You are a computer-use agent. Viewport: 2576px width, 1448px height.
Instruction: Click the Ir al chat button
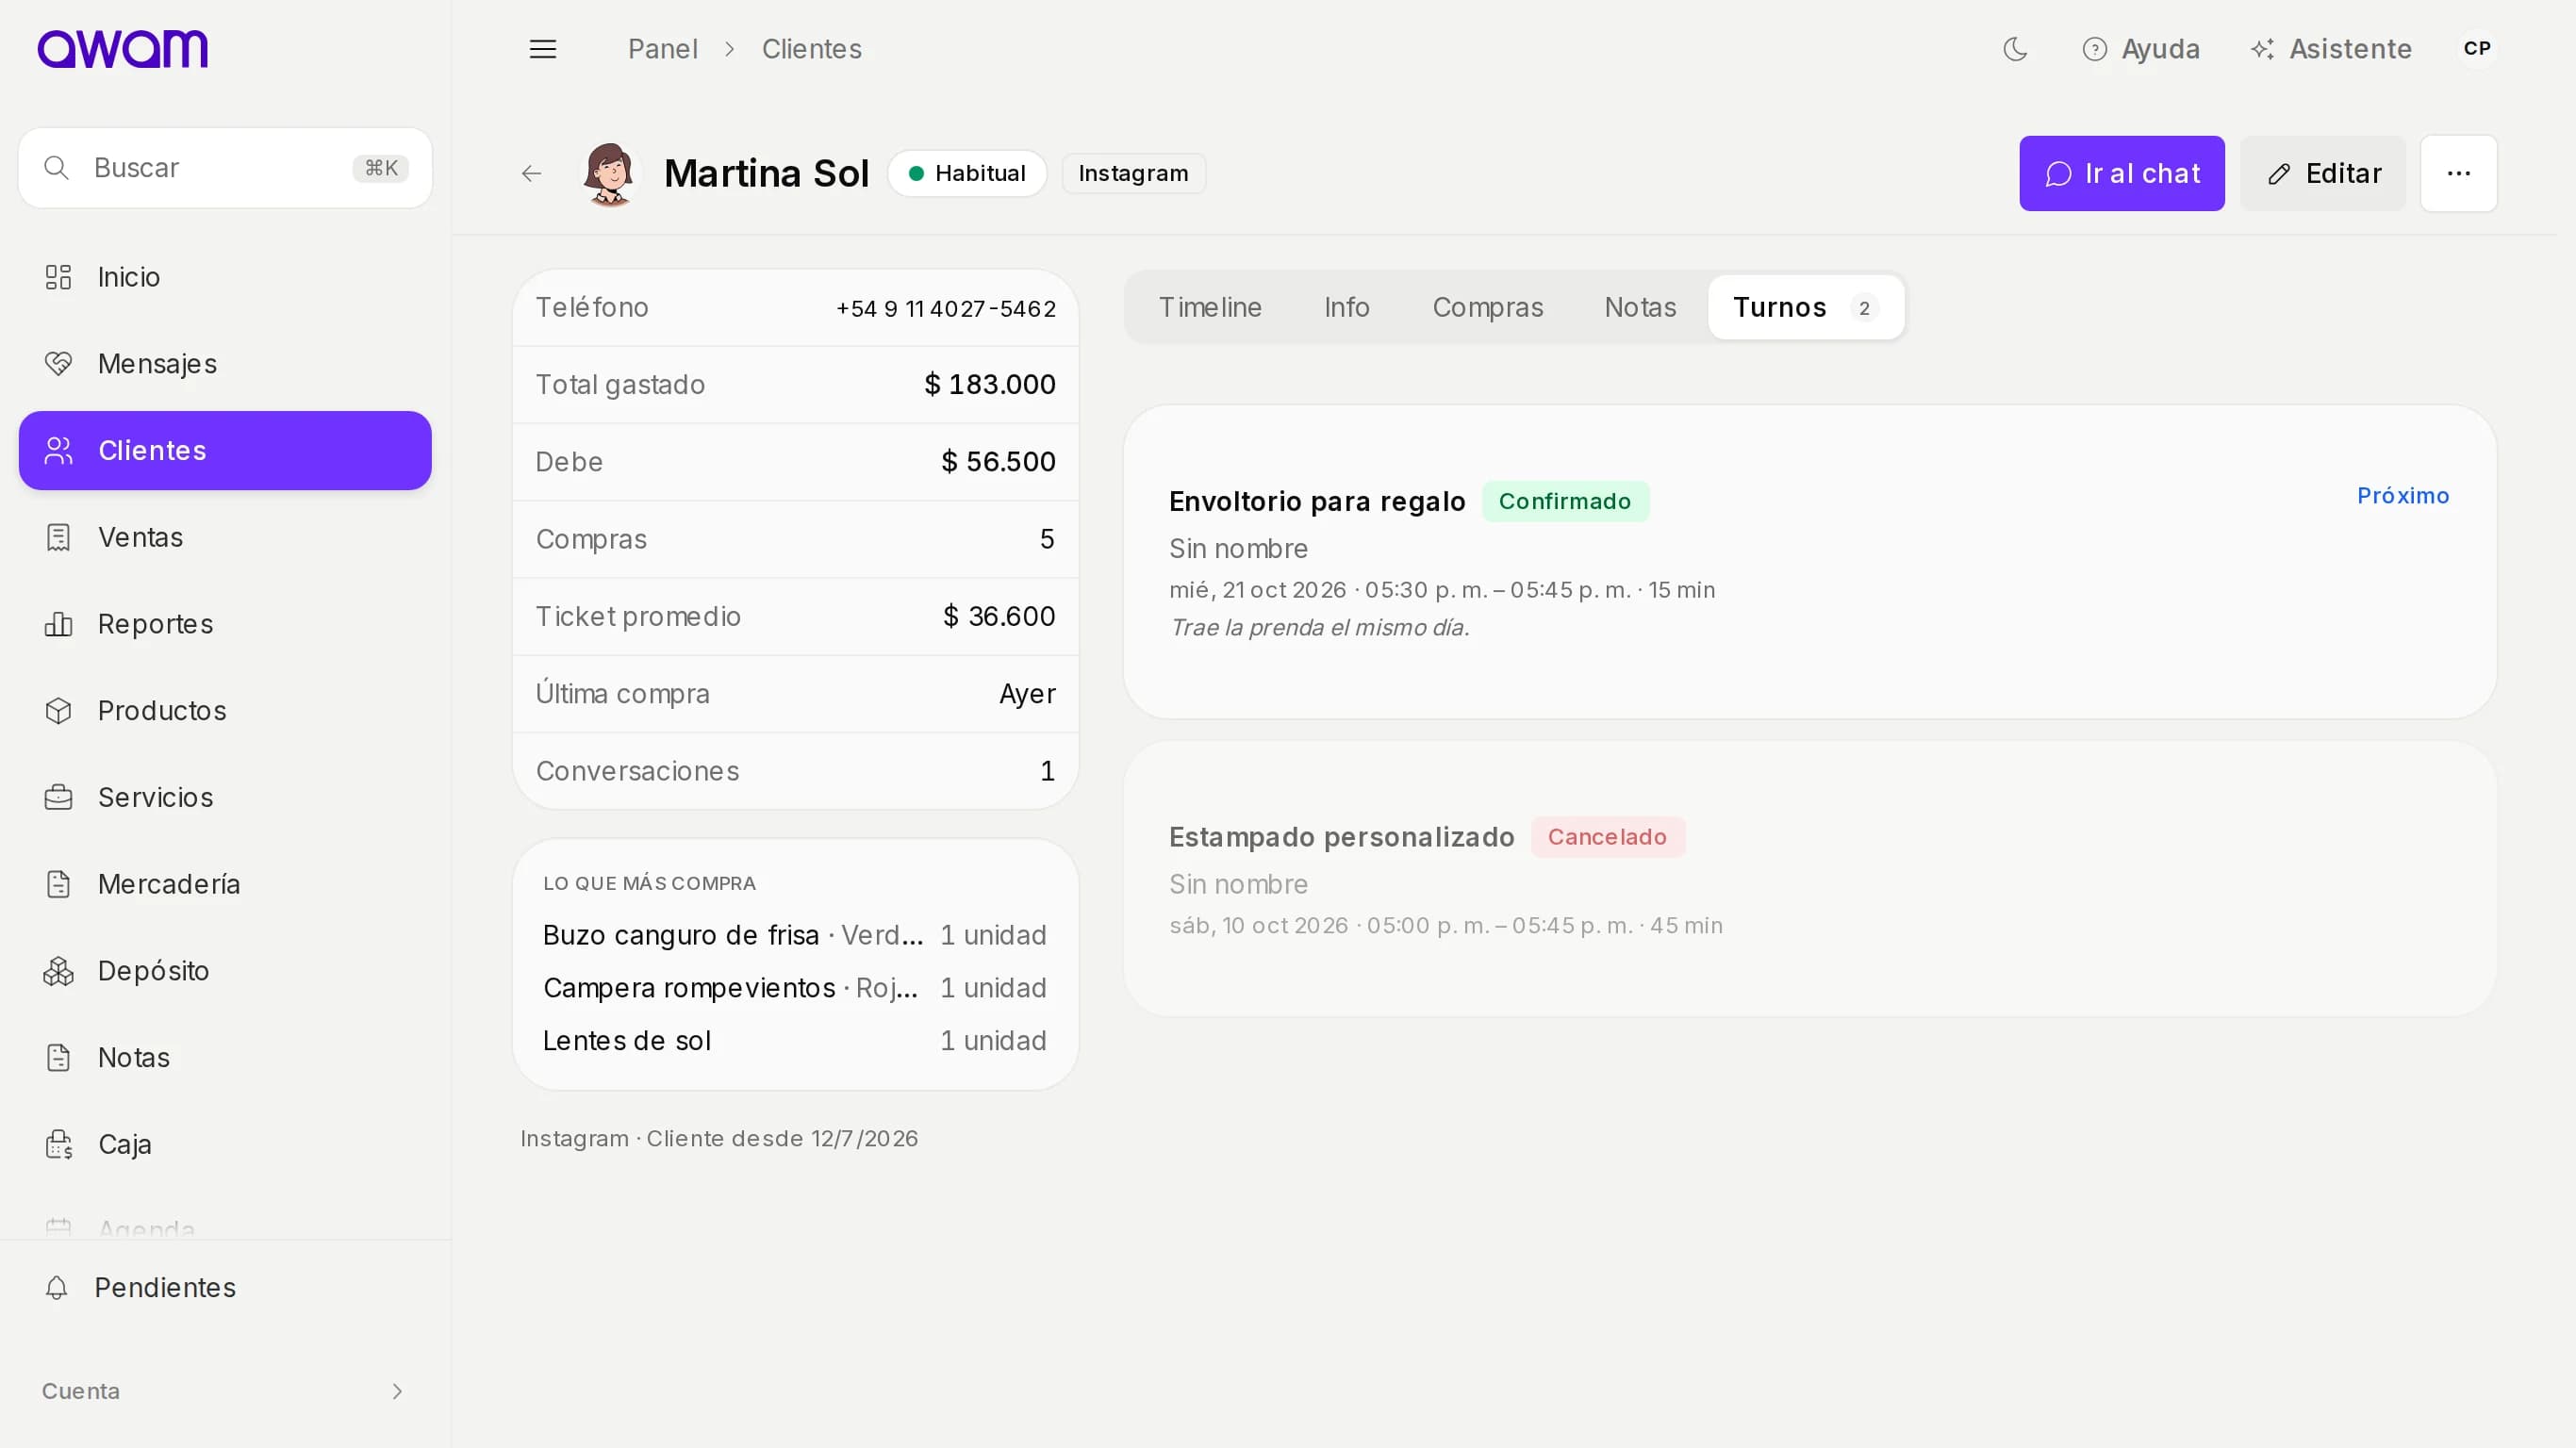click(x=2121, y=174)
